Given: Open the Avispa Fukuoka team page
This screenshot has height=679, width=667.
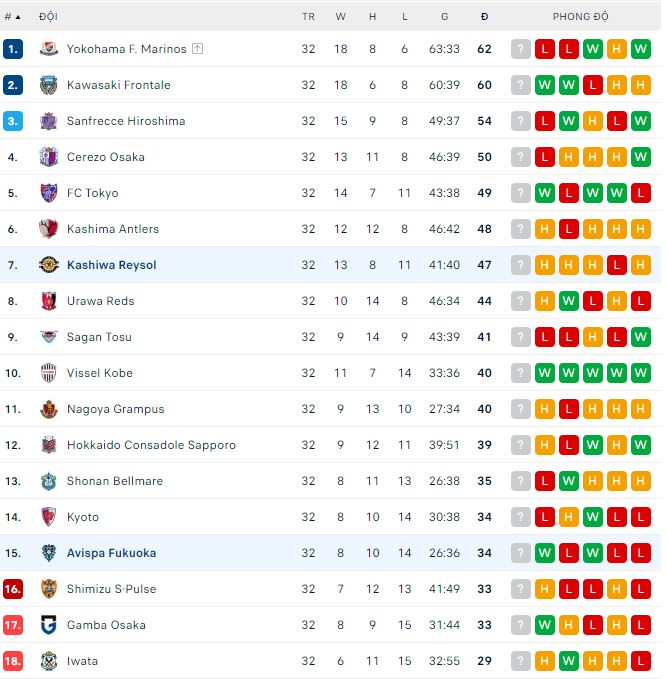Looking at the screenshot, I should 111,553.
